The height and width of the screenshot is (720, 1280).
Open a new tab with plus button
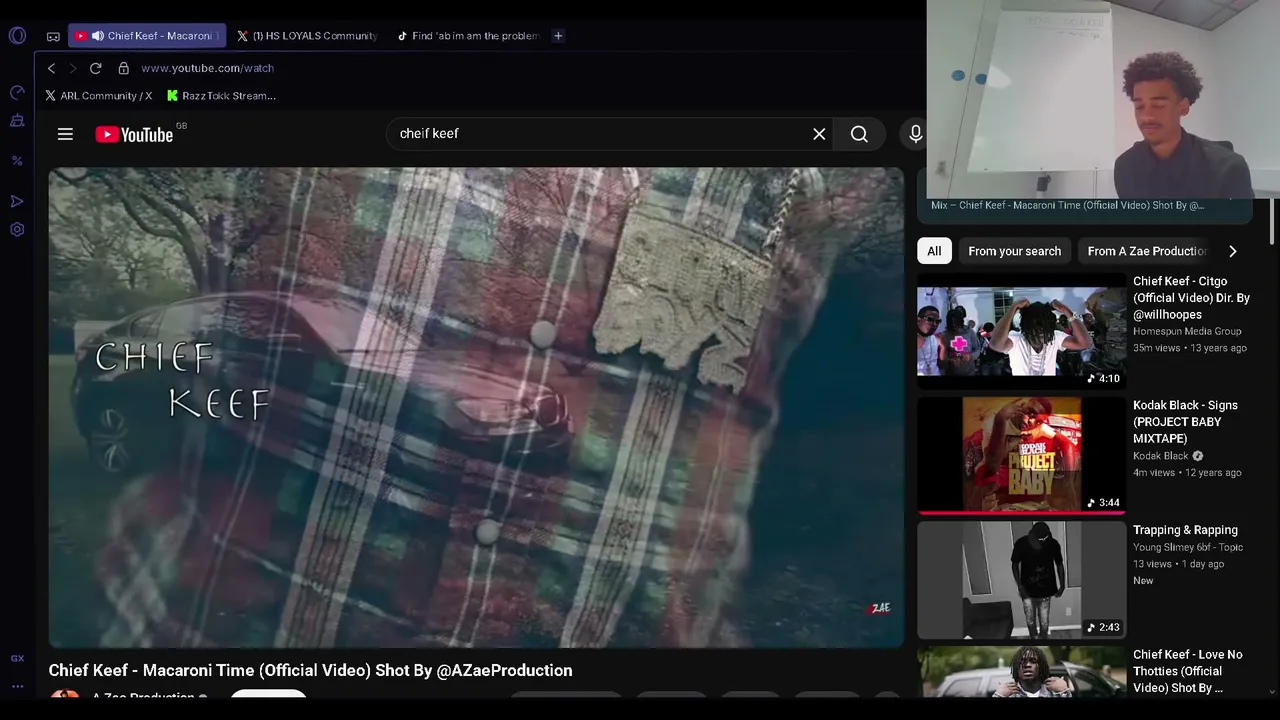558,36
